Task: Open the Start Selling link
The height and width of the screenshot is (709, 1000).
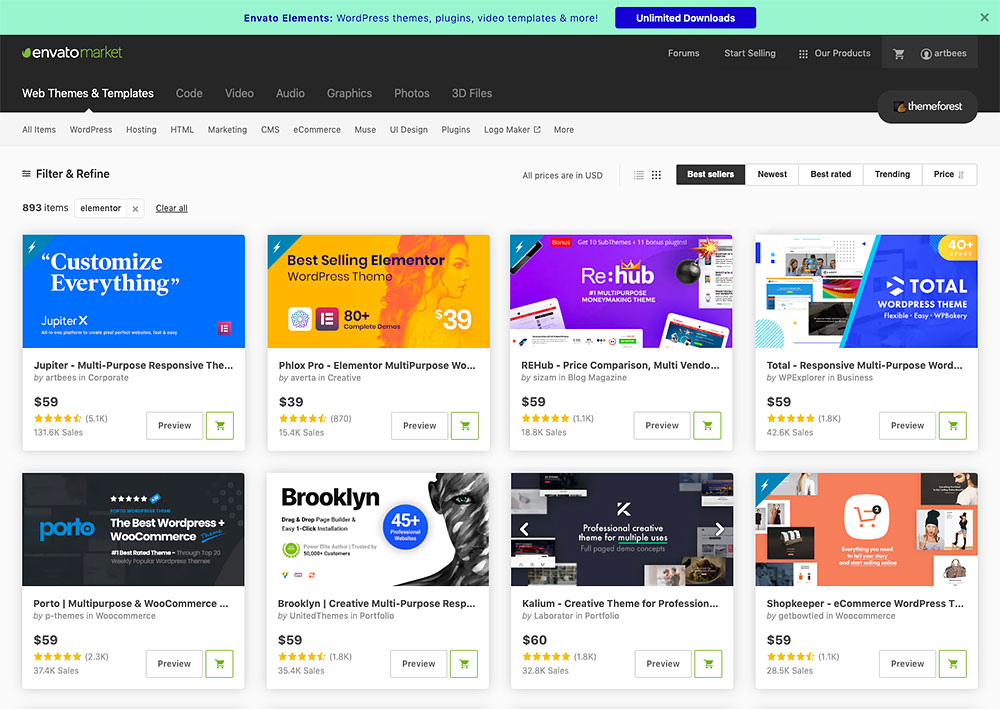Action: pos(750,54)
